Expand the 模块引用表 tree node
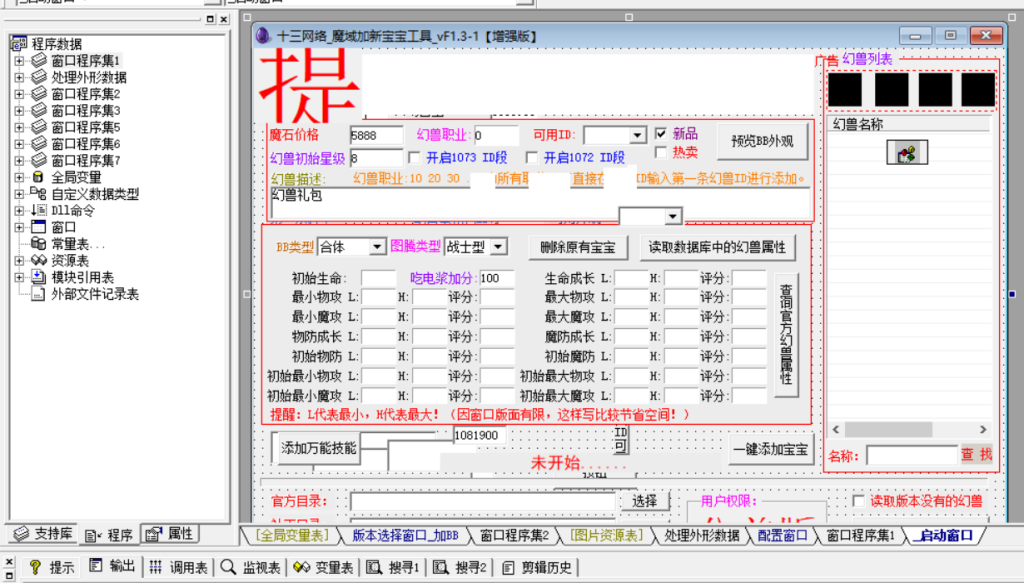 [x=19, y=277]
